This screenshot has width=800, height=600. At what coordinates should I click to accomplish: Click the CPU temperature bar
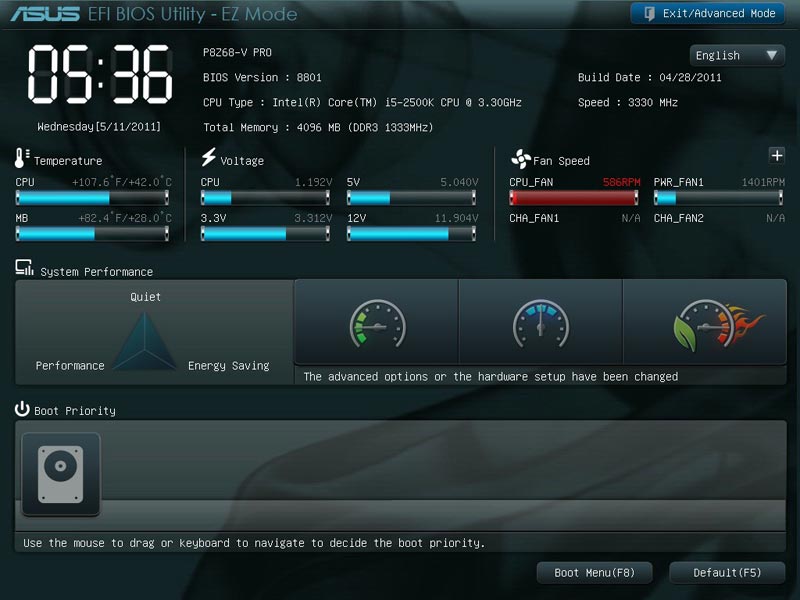(92, 197)
